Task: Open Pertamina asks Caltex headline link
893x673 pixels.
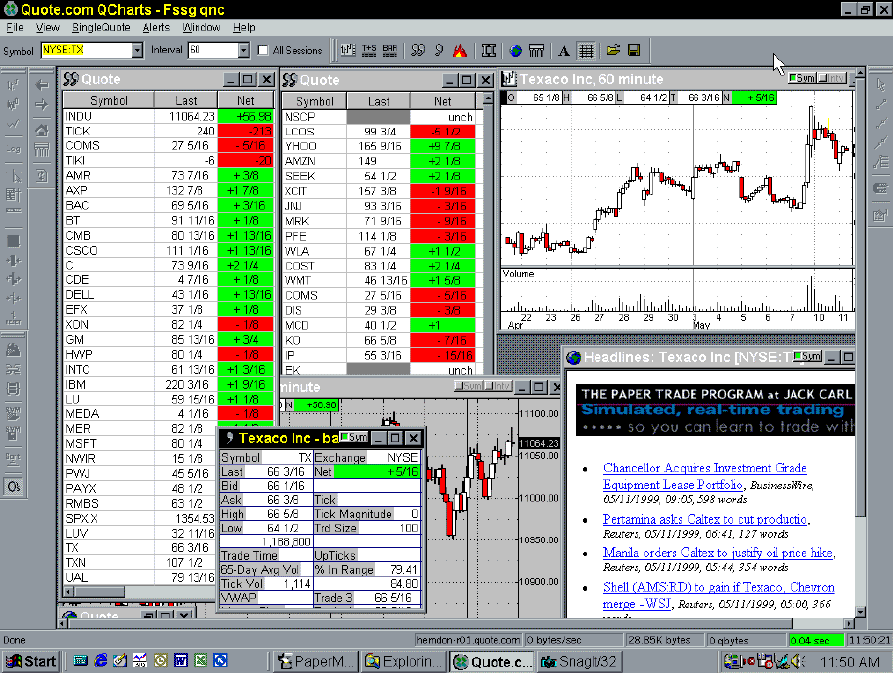Action: click(705, 519)
